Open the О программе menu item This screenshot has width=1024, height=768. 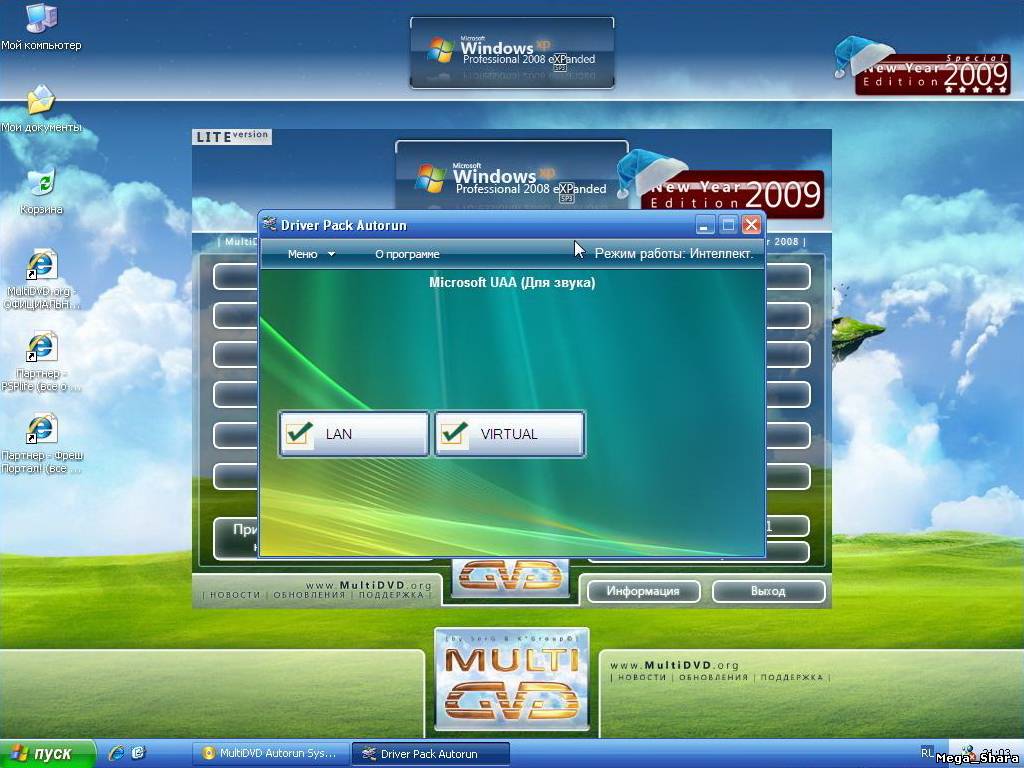(x=407, y=254)
